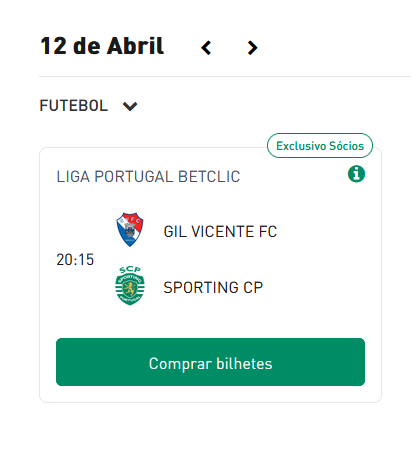Click the red and blue shield logo

pyautogui.click(x=130, y=230)
